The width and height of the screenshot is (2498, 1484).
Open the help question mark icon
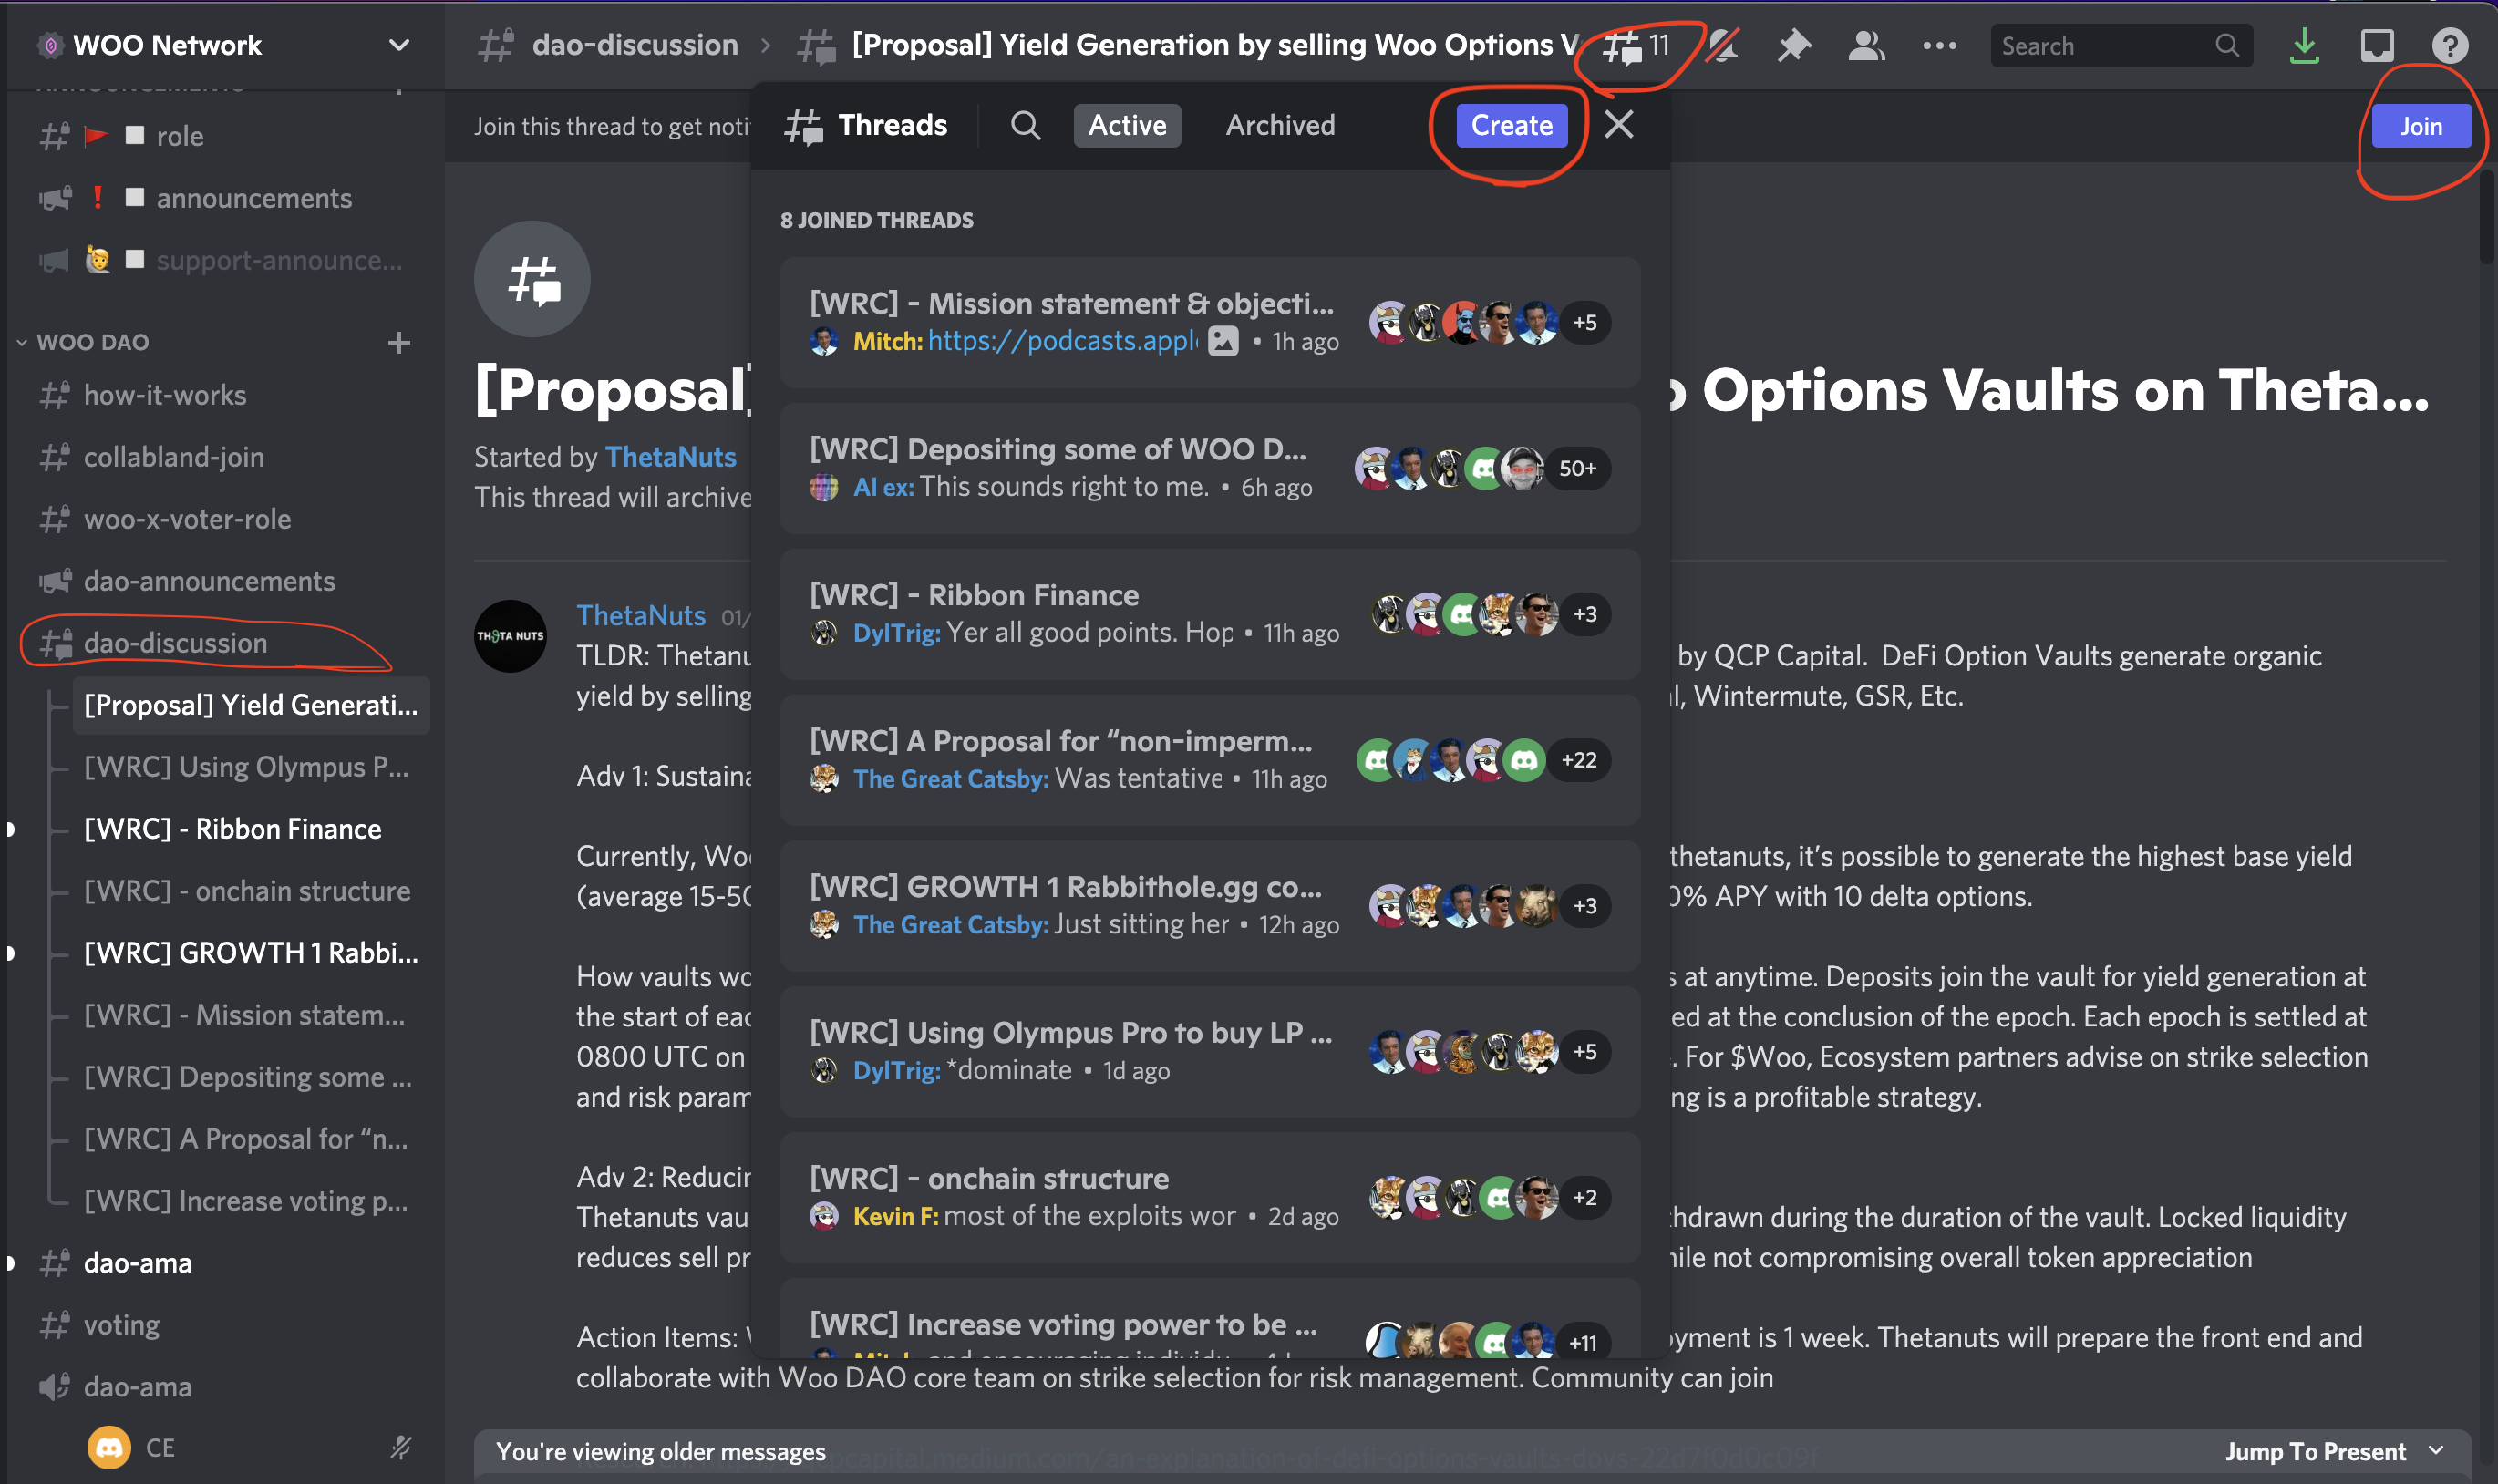point(2450,46)
